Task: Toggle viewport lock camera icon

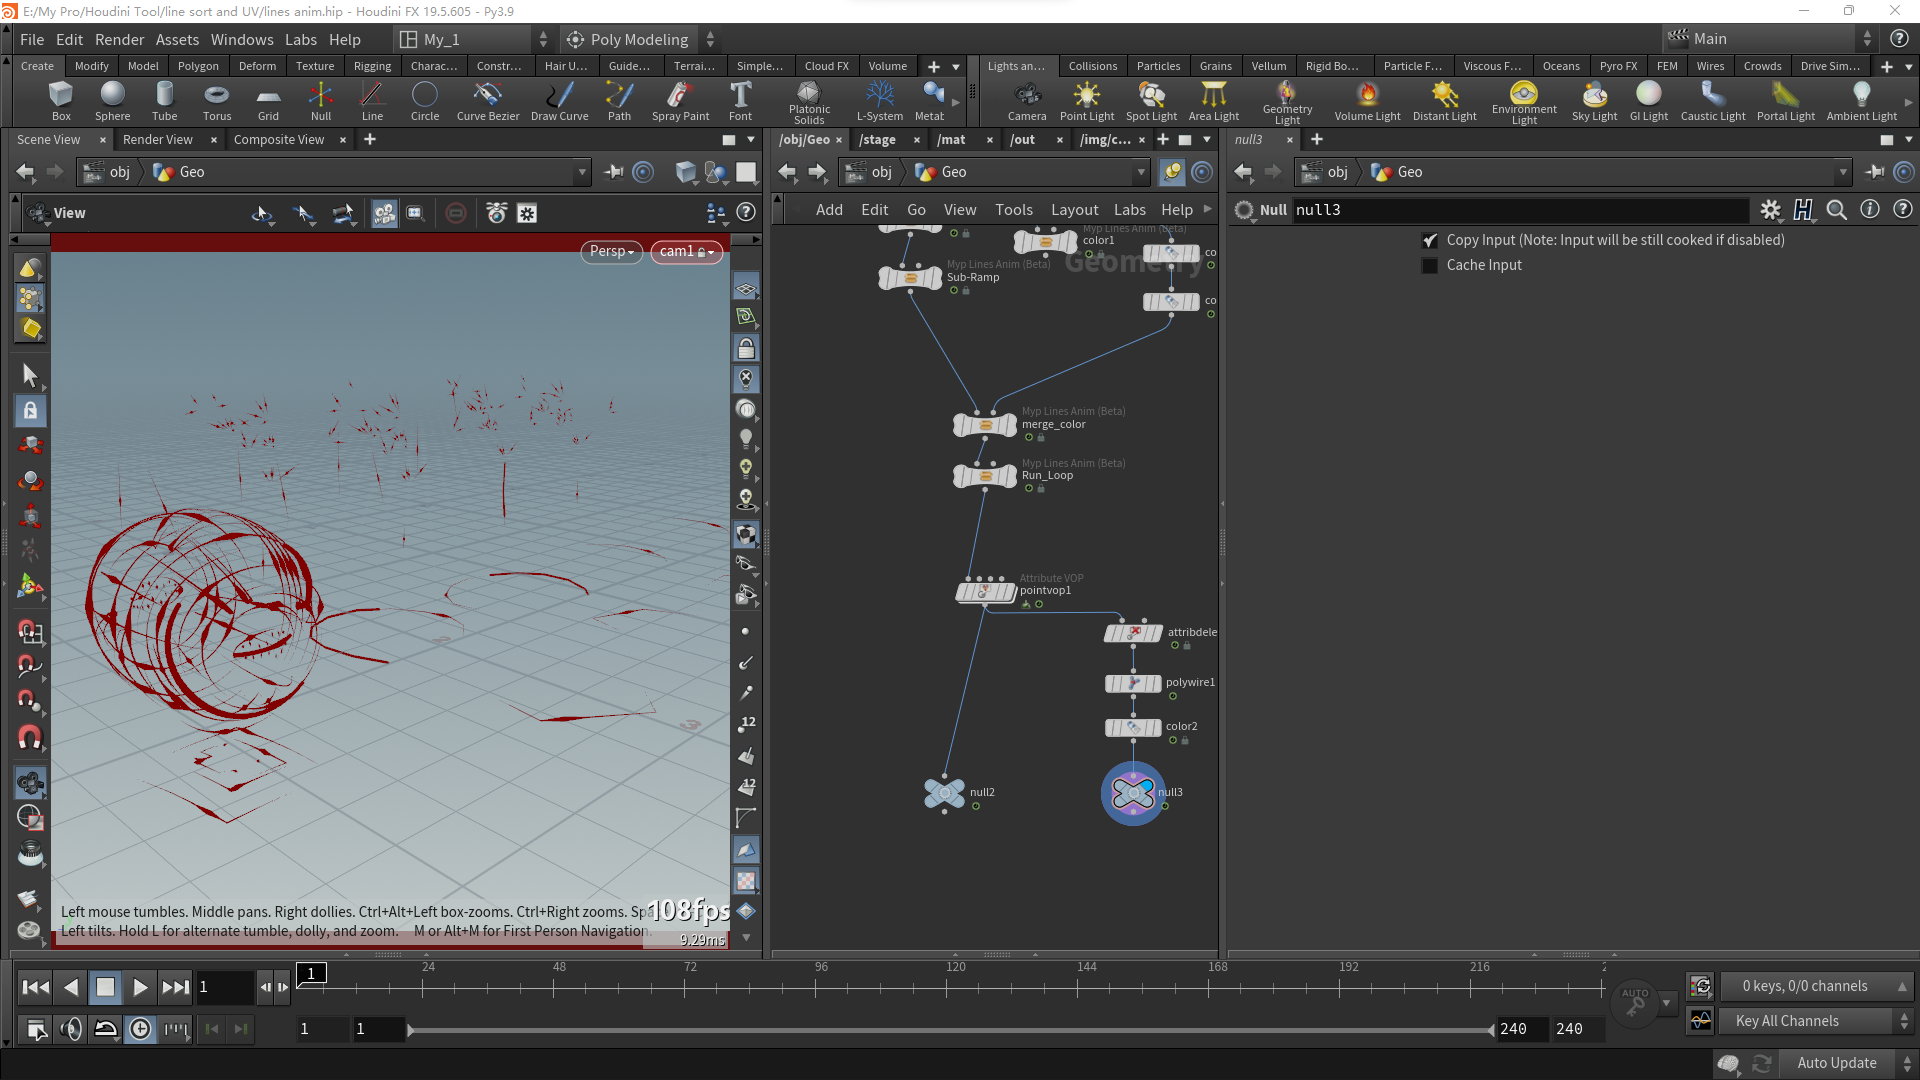Action: 746,348
